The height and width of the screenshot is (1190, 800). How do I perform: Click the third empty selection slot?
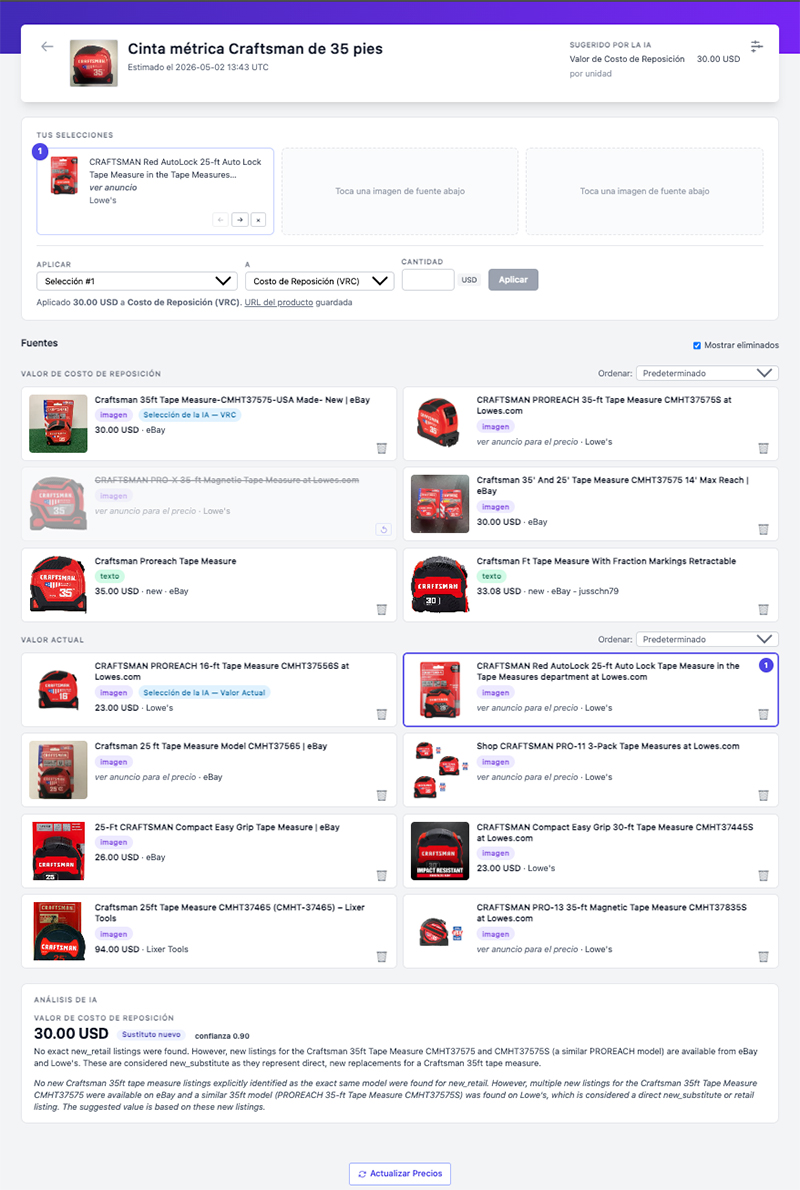click(x=644, y=191)
